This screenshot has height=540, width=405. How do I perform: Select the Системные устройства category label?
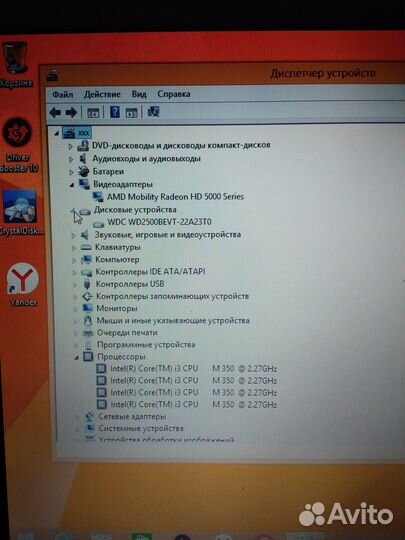141,429
